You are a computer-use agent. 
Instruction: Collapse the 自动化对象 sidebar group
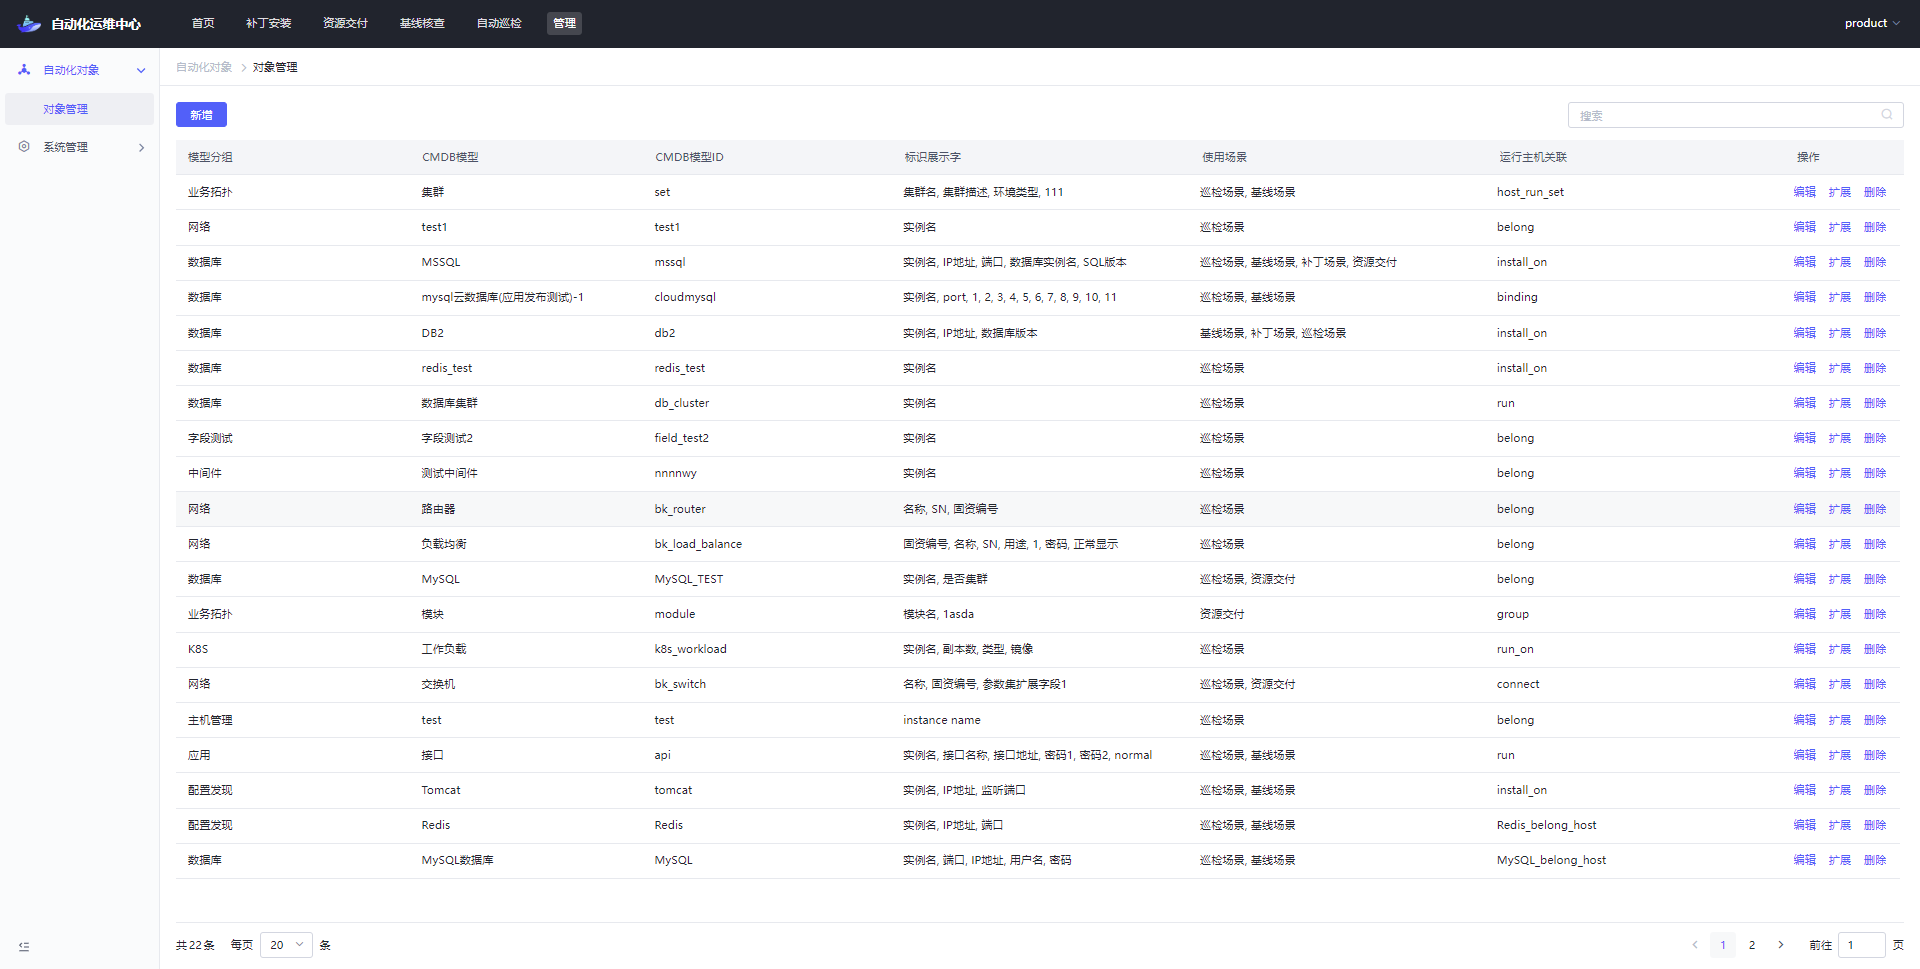pyautogui.click(x=141, y=70)
